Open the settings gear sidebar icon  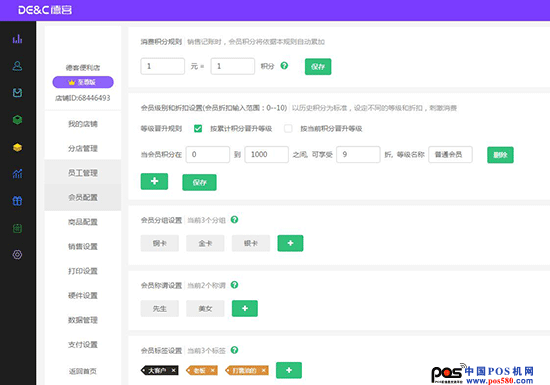17,255
